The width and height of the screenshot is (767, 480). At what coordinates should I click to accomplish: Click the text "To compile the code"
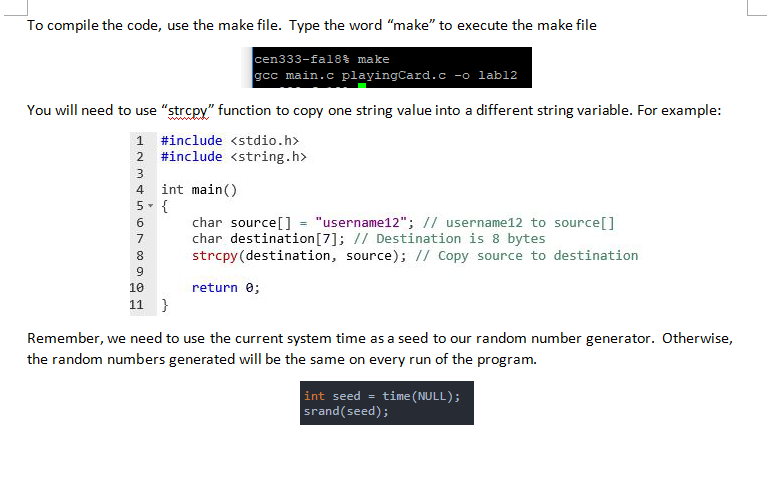point(94,25)
